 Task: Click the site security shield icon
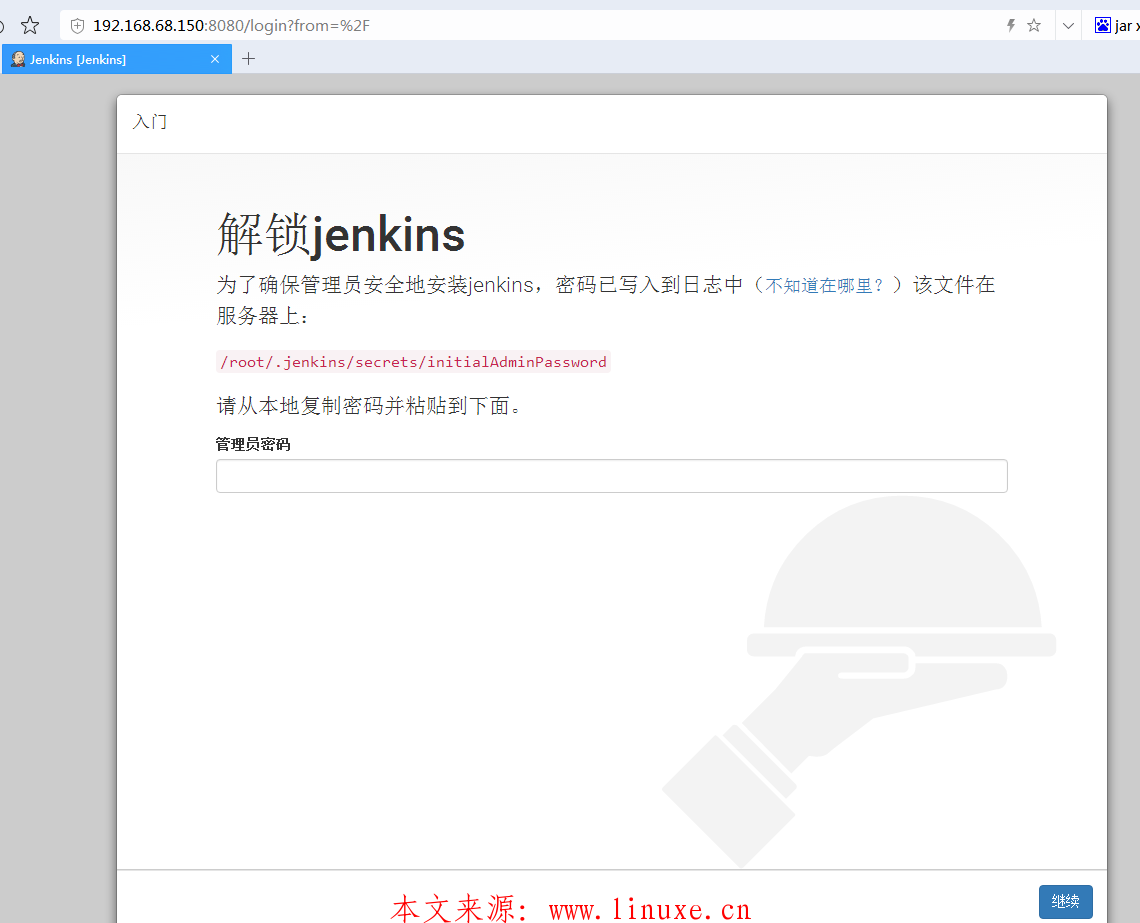(x=77, y=26)
